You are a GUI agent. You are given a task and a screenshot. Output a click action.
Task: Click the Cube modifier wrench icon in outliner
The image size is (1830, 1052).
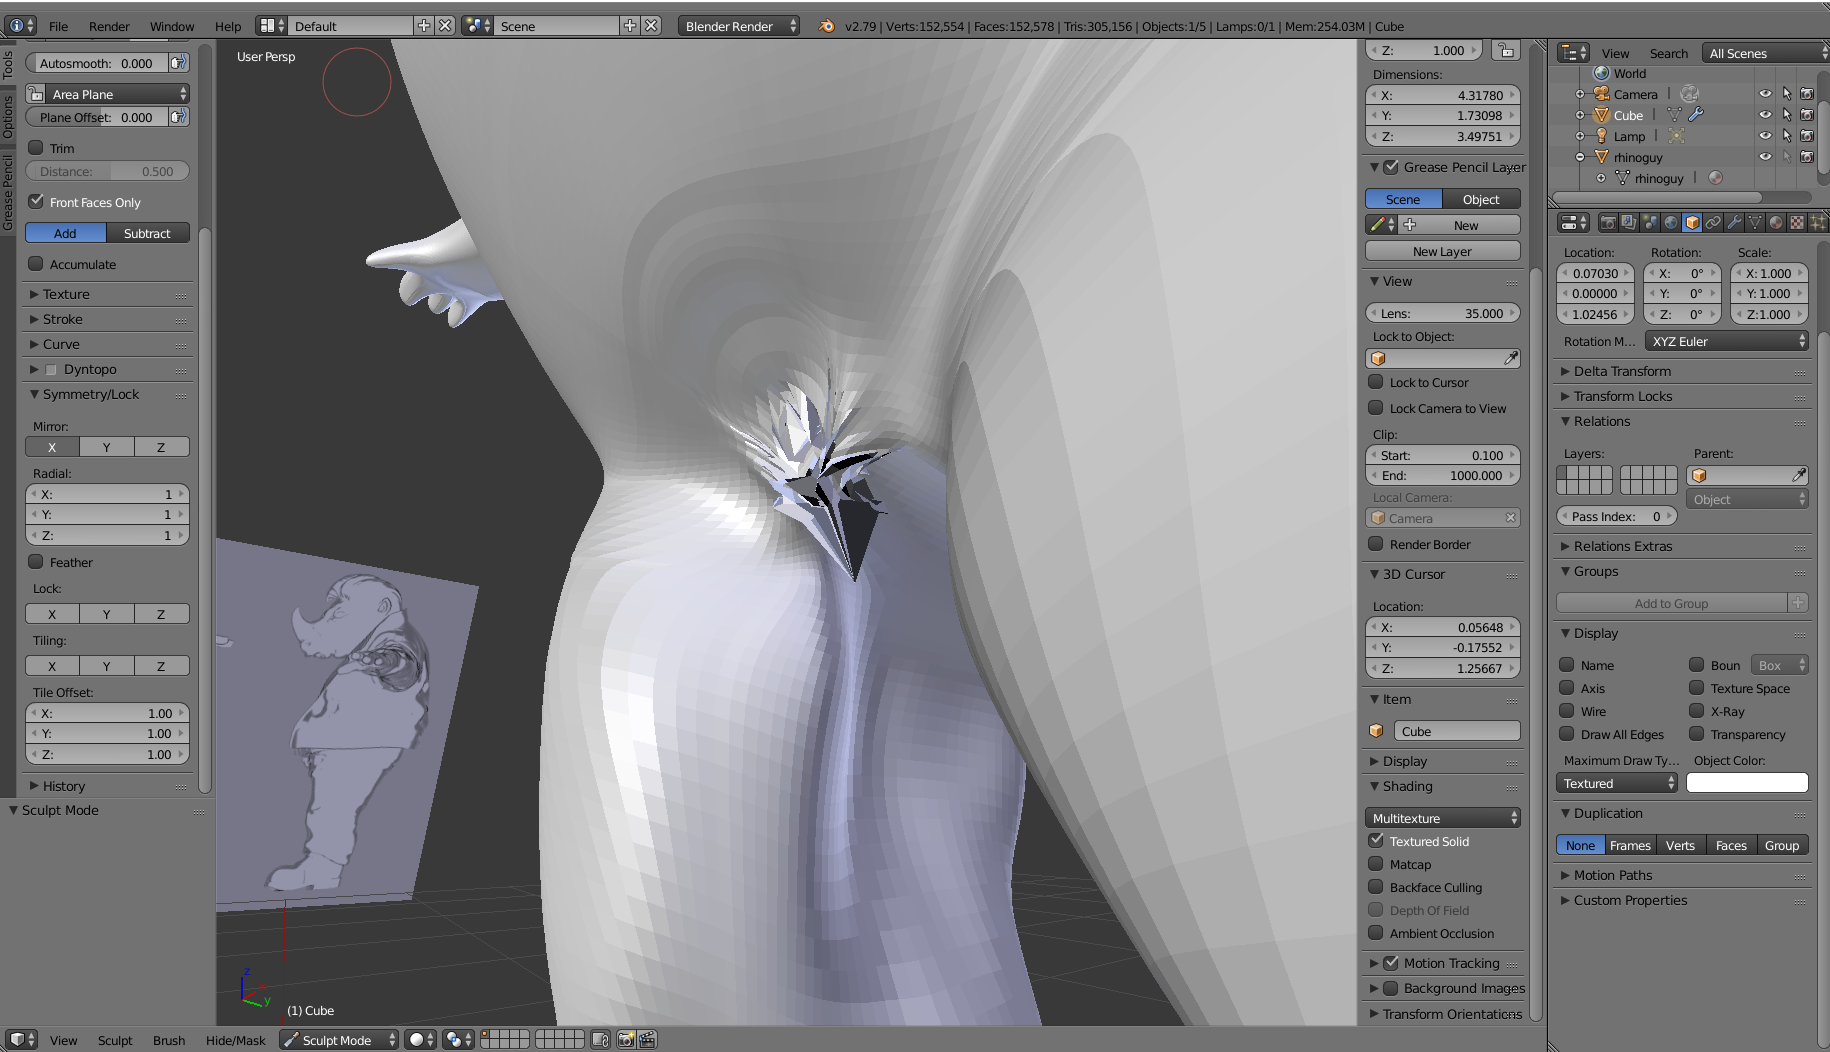pyautogui.click(x=1696, y=115)
